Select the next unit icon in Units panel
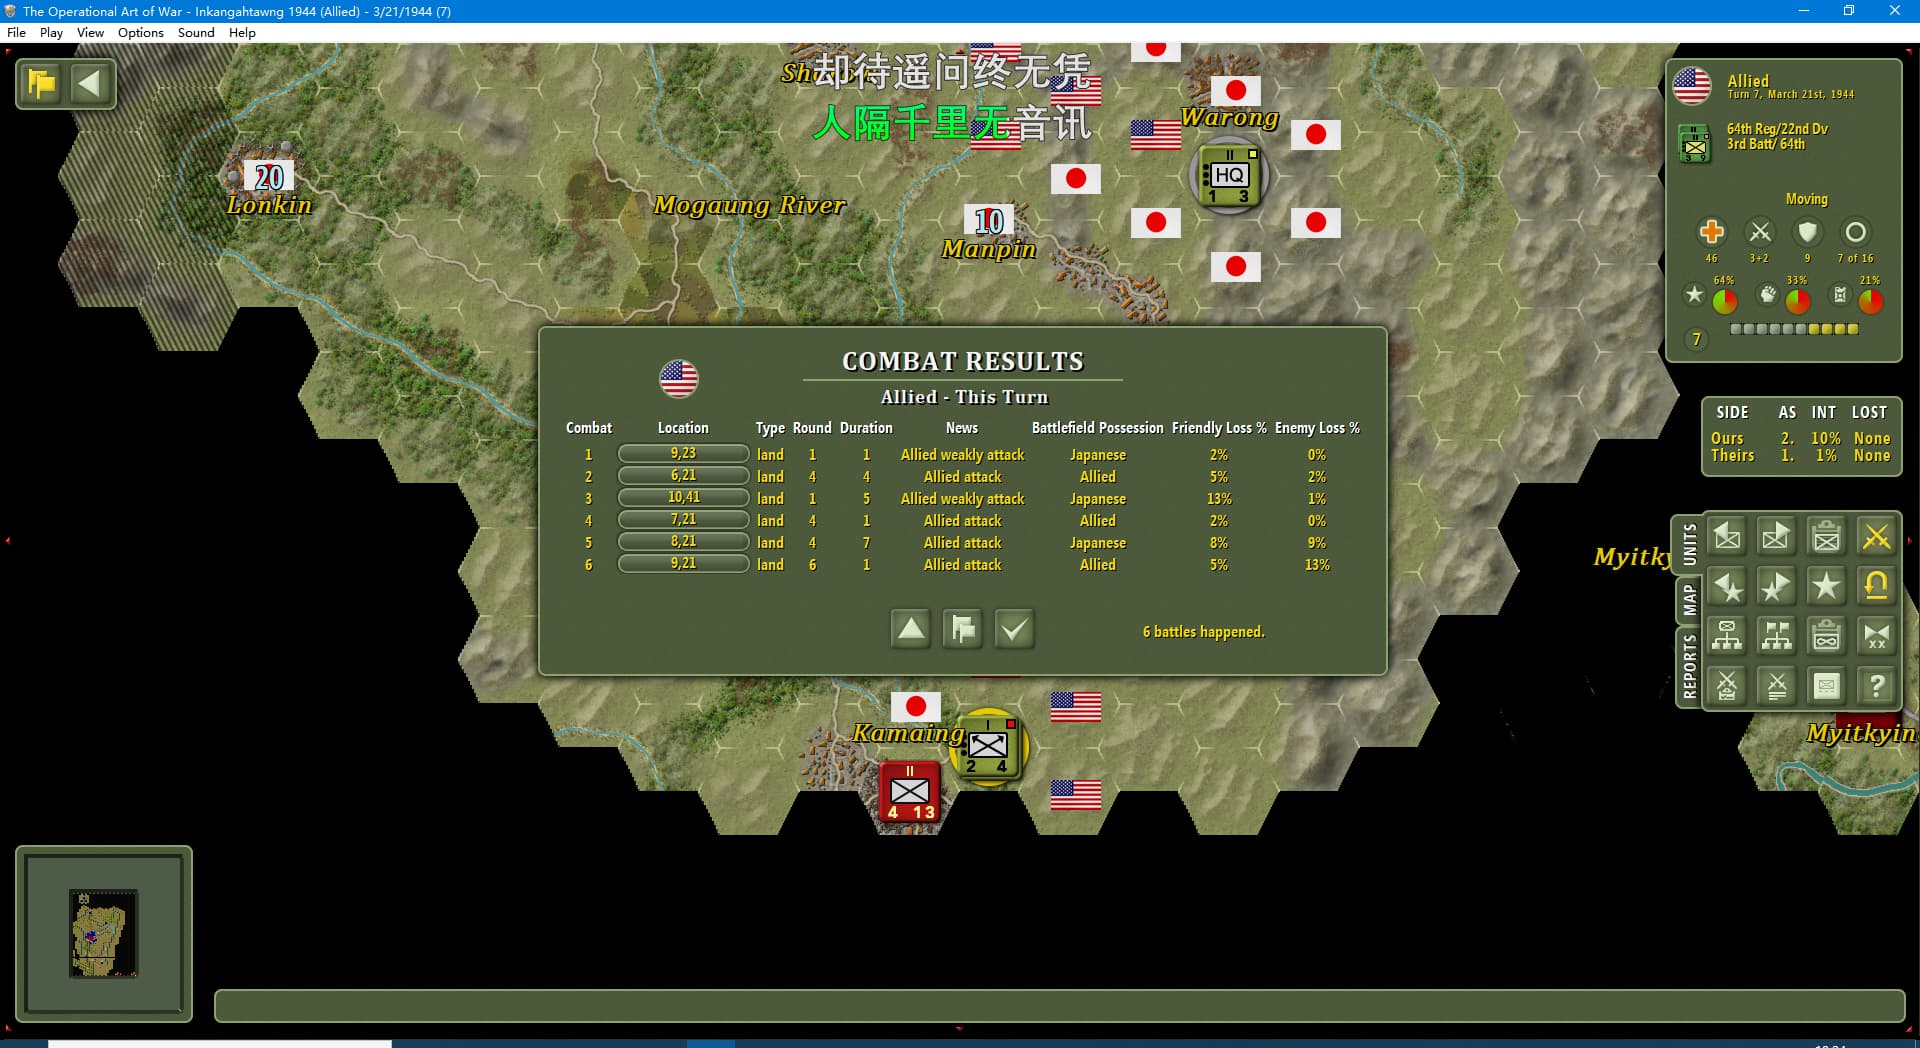This screenshot has height=1048, width=1920. tap(1777, 537)
